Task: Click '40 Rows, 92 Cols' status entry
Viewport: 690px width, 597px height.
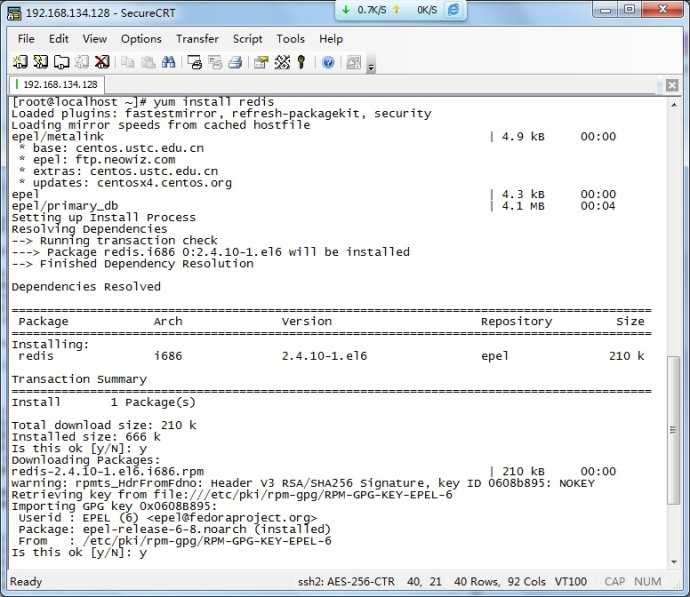Action: point(499,582)
